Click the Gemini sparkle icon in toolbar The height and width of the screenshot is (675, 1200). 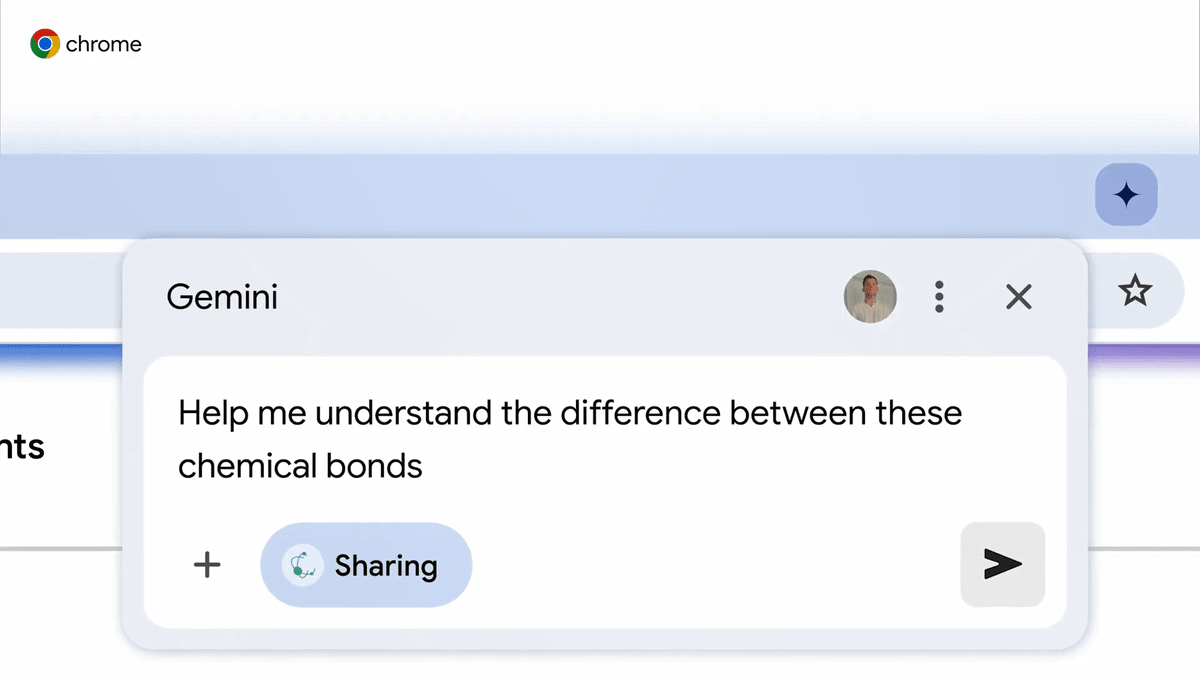[x=1126, y=195]
